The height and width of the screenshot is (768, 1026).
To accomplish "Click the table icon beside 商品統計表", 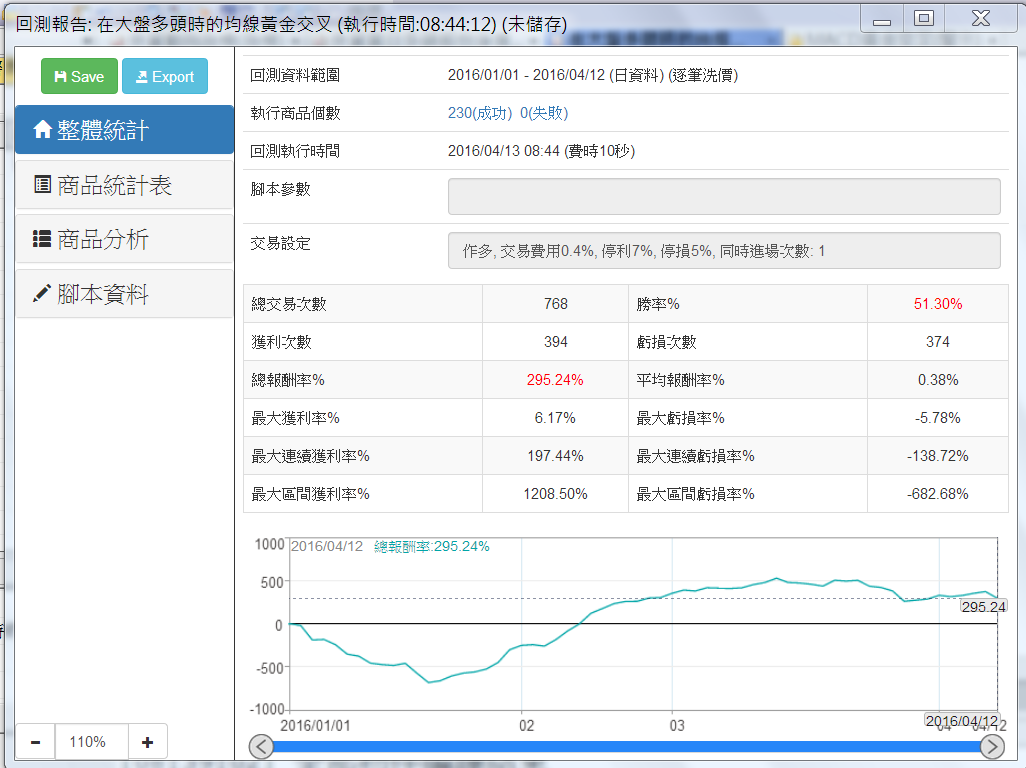I will tap(43, 185).
